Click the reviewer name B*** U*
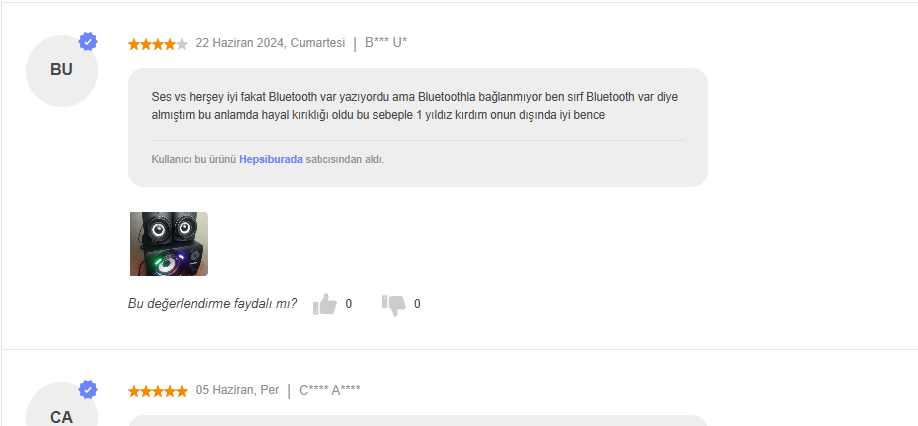 [x=386, y=43]
